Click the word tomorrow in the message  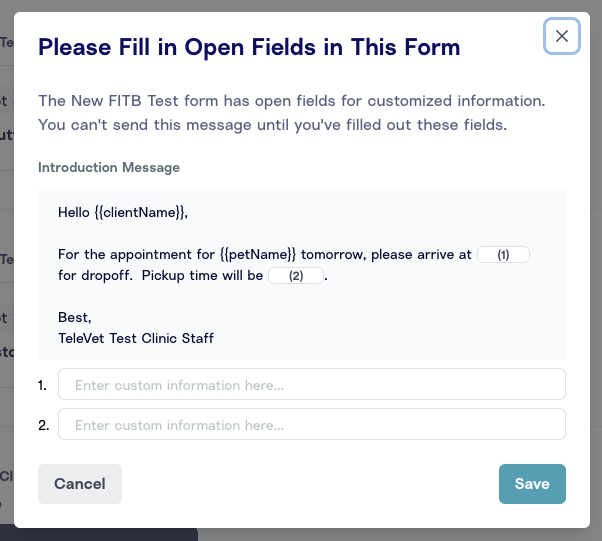click(x=335, y=255)
